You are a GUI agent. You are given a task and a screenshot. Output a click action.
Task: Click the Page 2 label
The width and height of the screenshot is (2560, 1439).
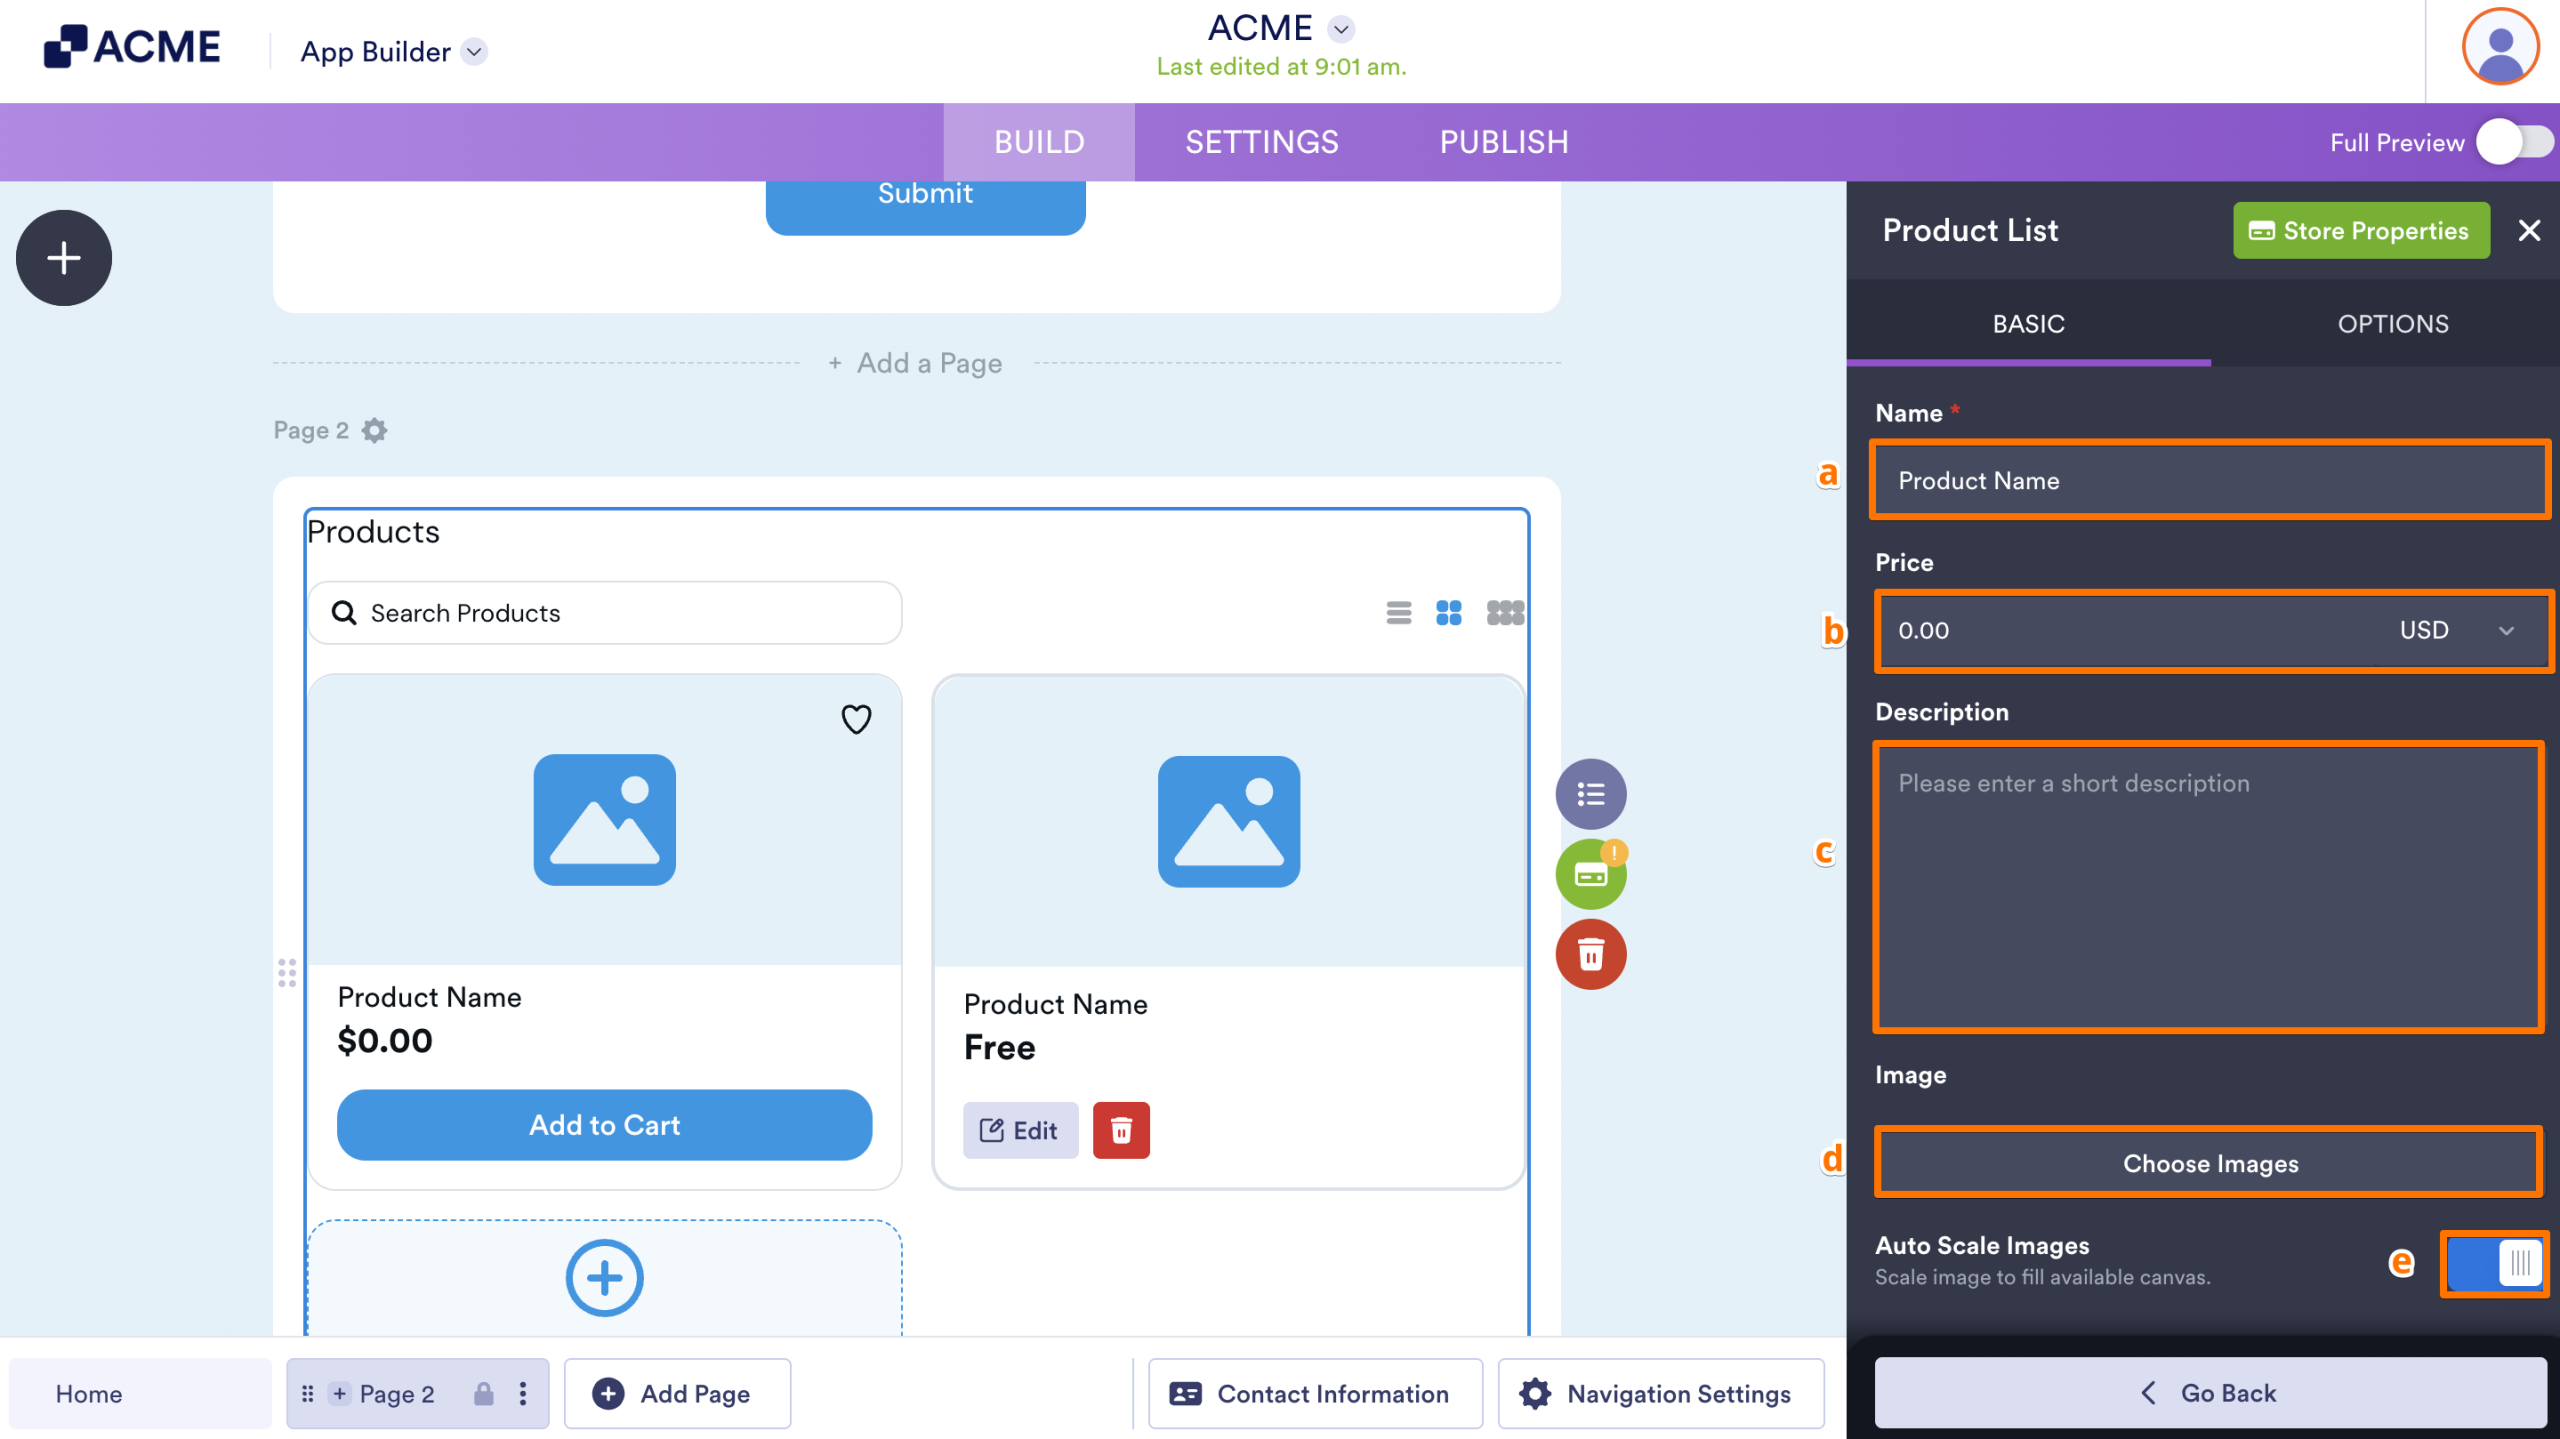coord(311,430)
